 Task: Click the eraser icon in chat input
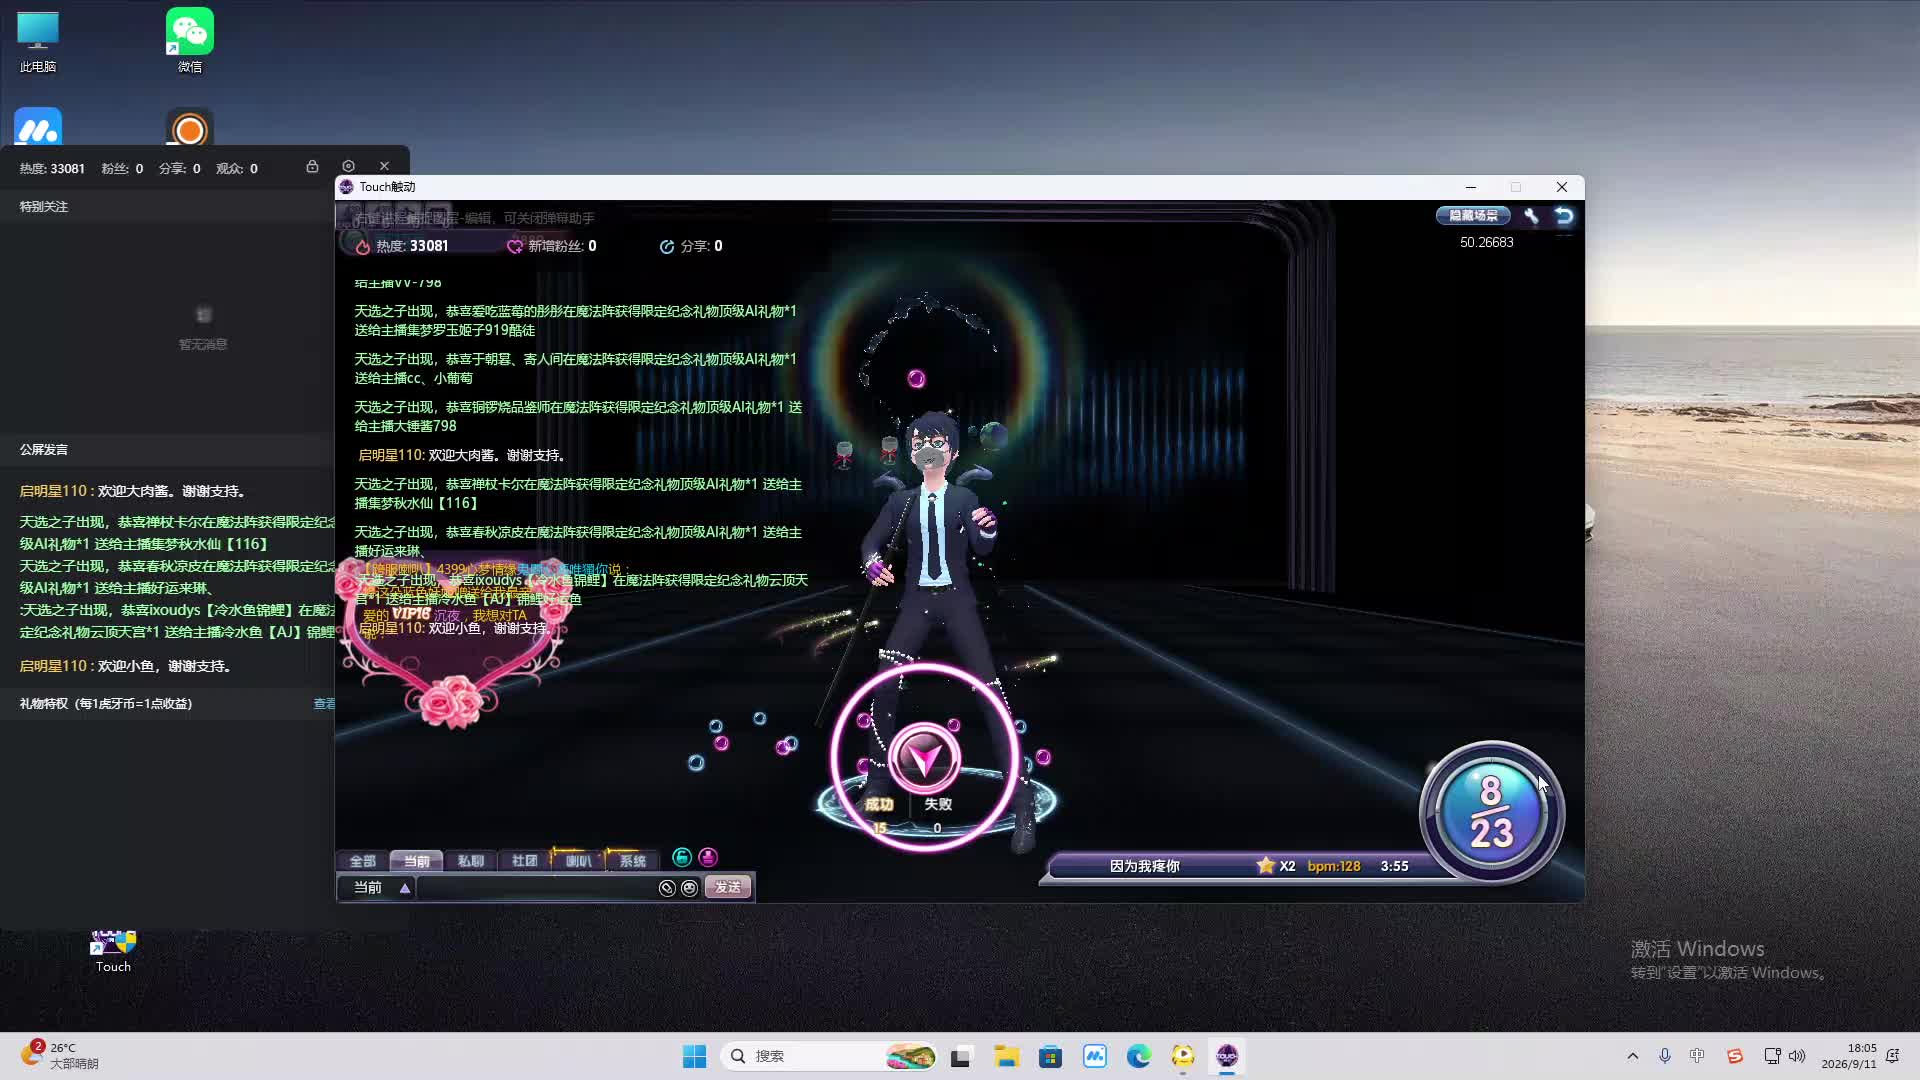coord(667,888)
